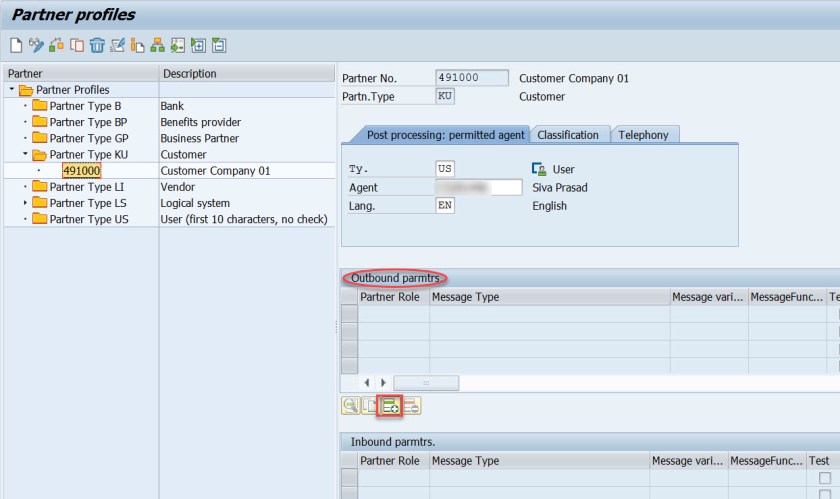Image resolution: width=840 pixels, height=499 pixels.
Task: Click the Expand subtree toolbar icon
Action: (x=198, y=46)
